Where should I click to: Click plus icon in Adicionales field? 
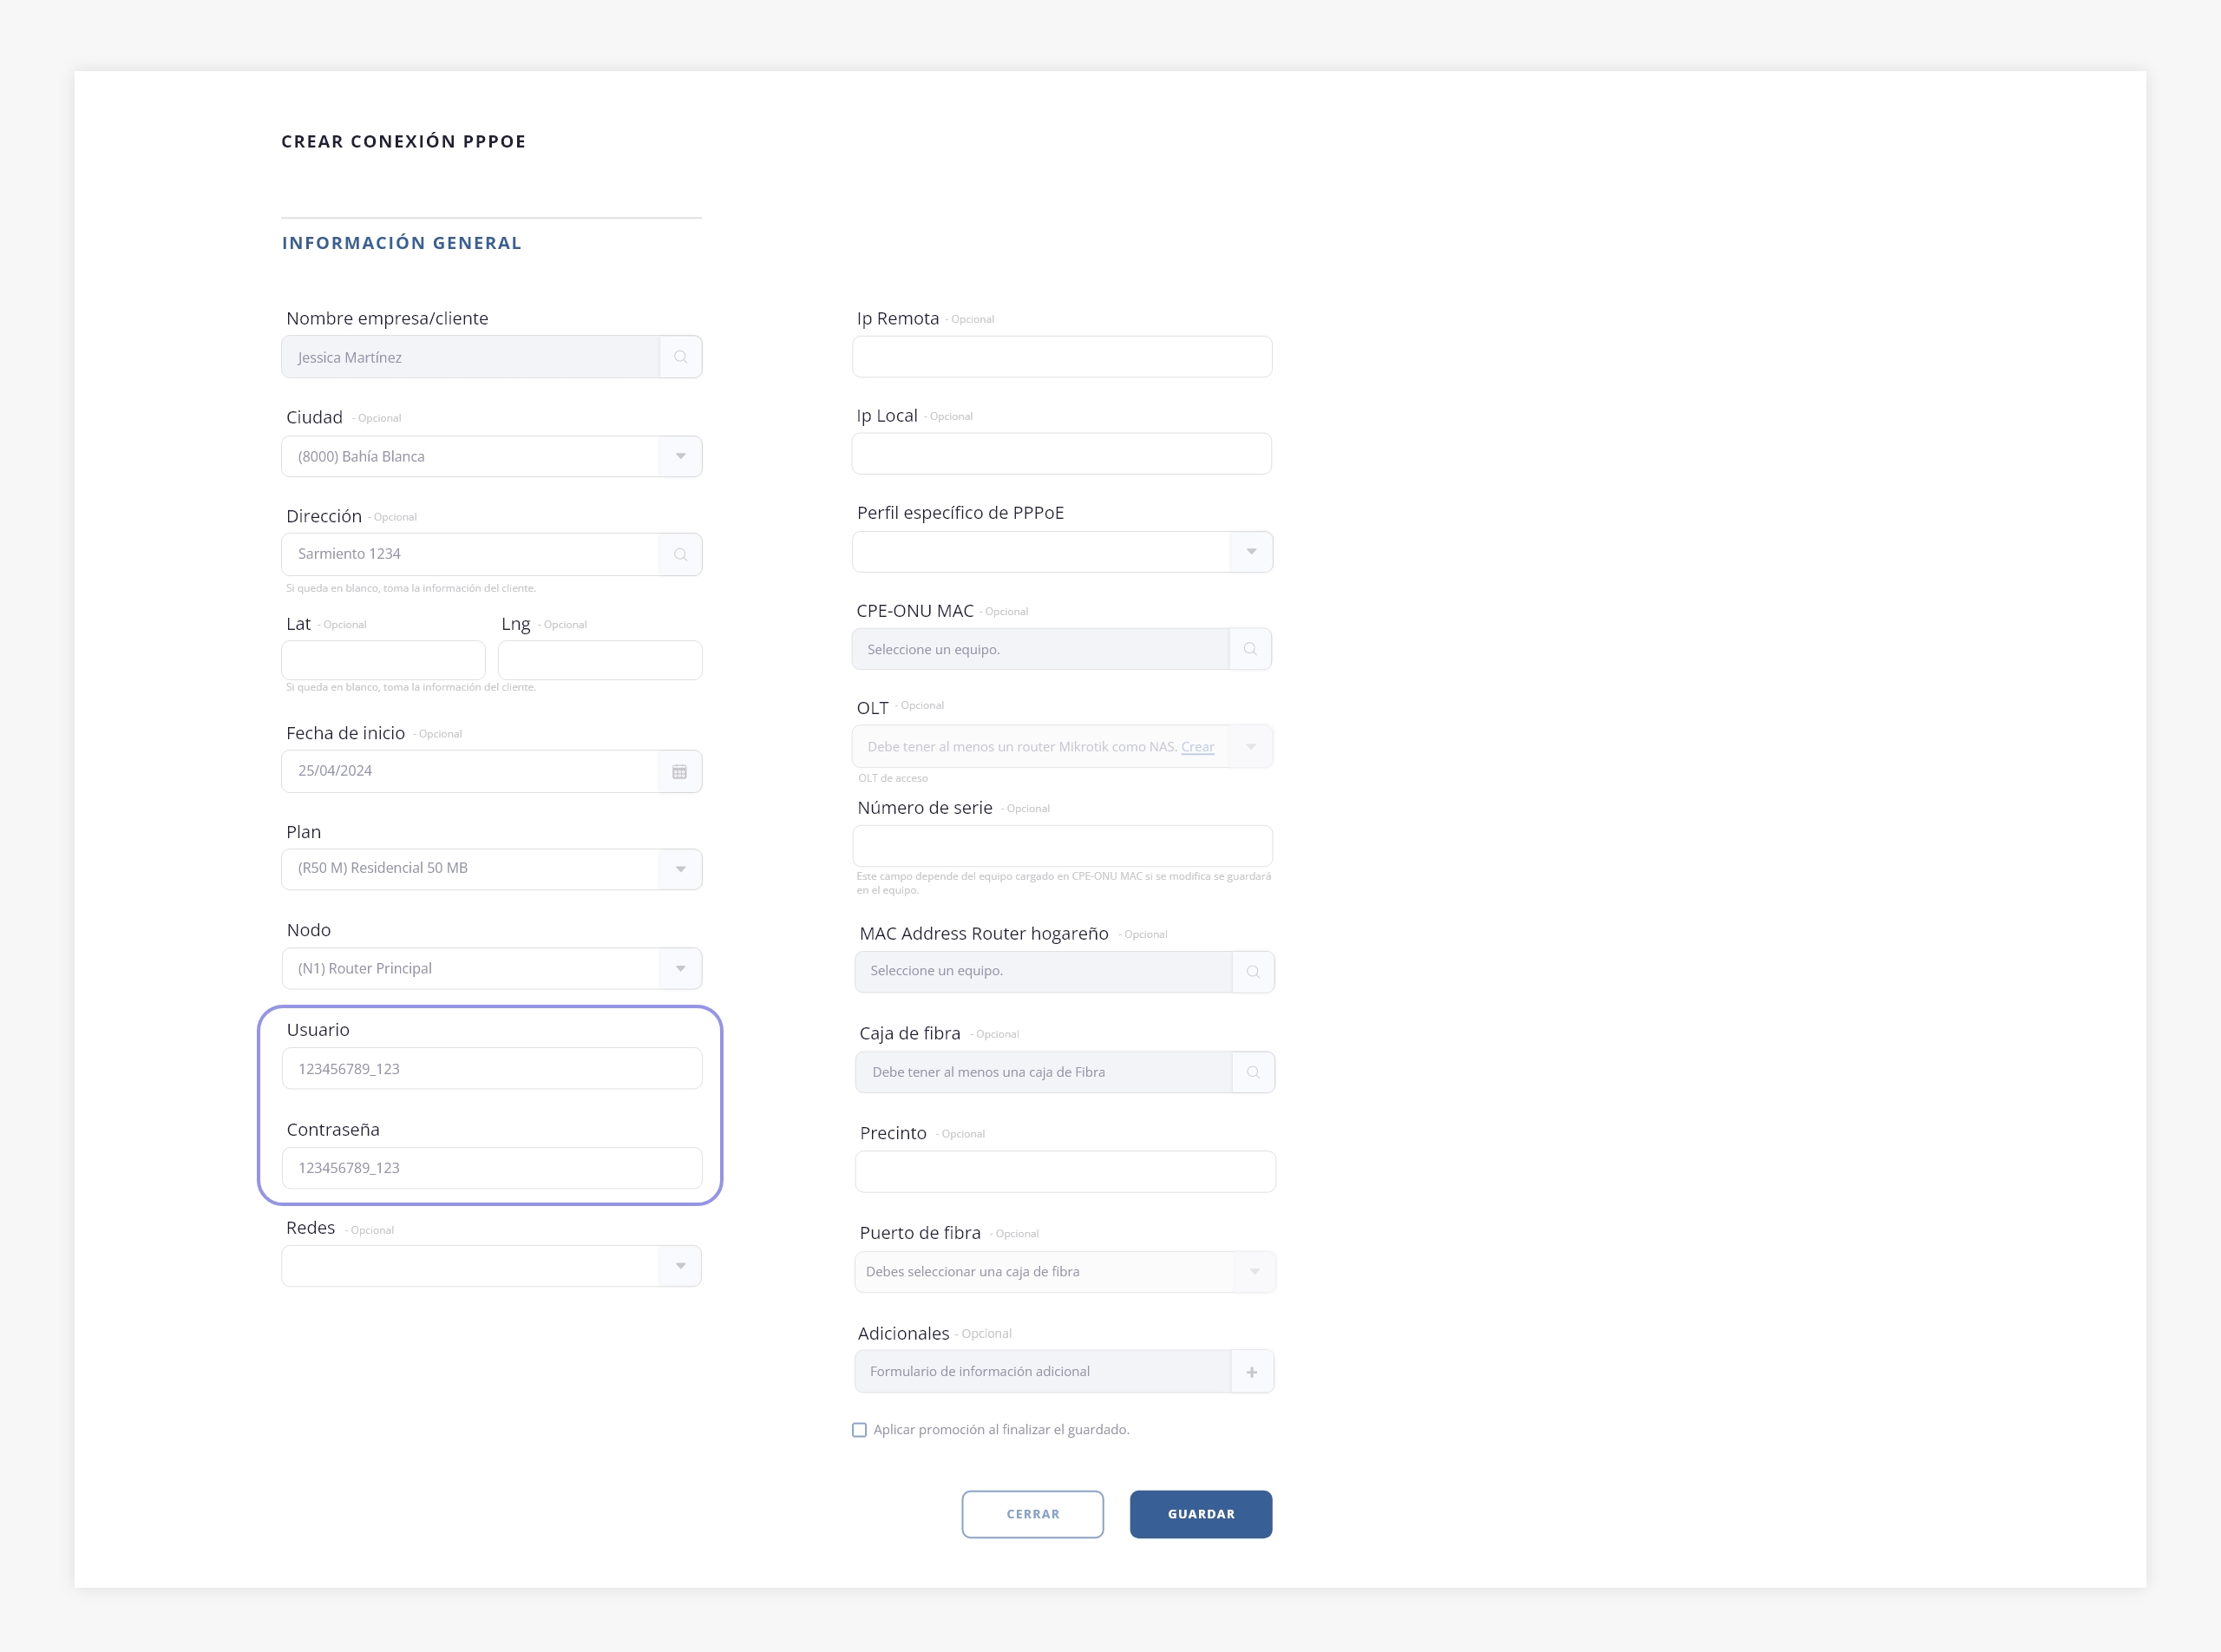click(x=1252, y=1372)
